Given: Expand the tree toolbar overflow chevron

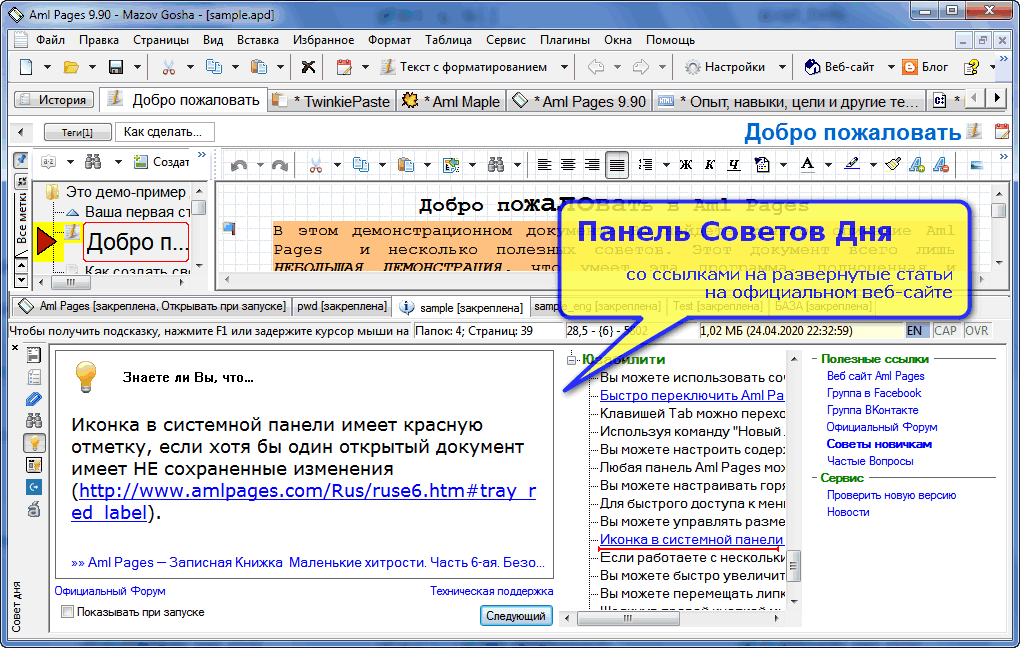Looking at the screenshot, I should (x=202, y=155).
